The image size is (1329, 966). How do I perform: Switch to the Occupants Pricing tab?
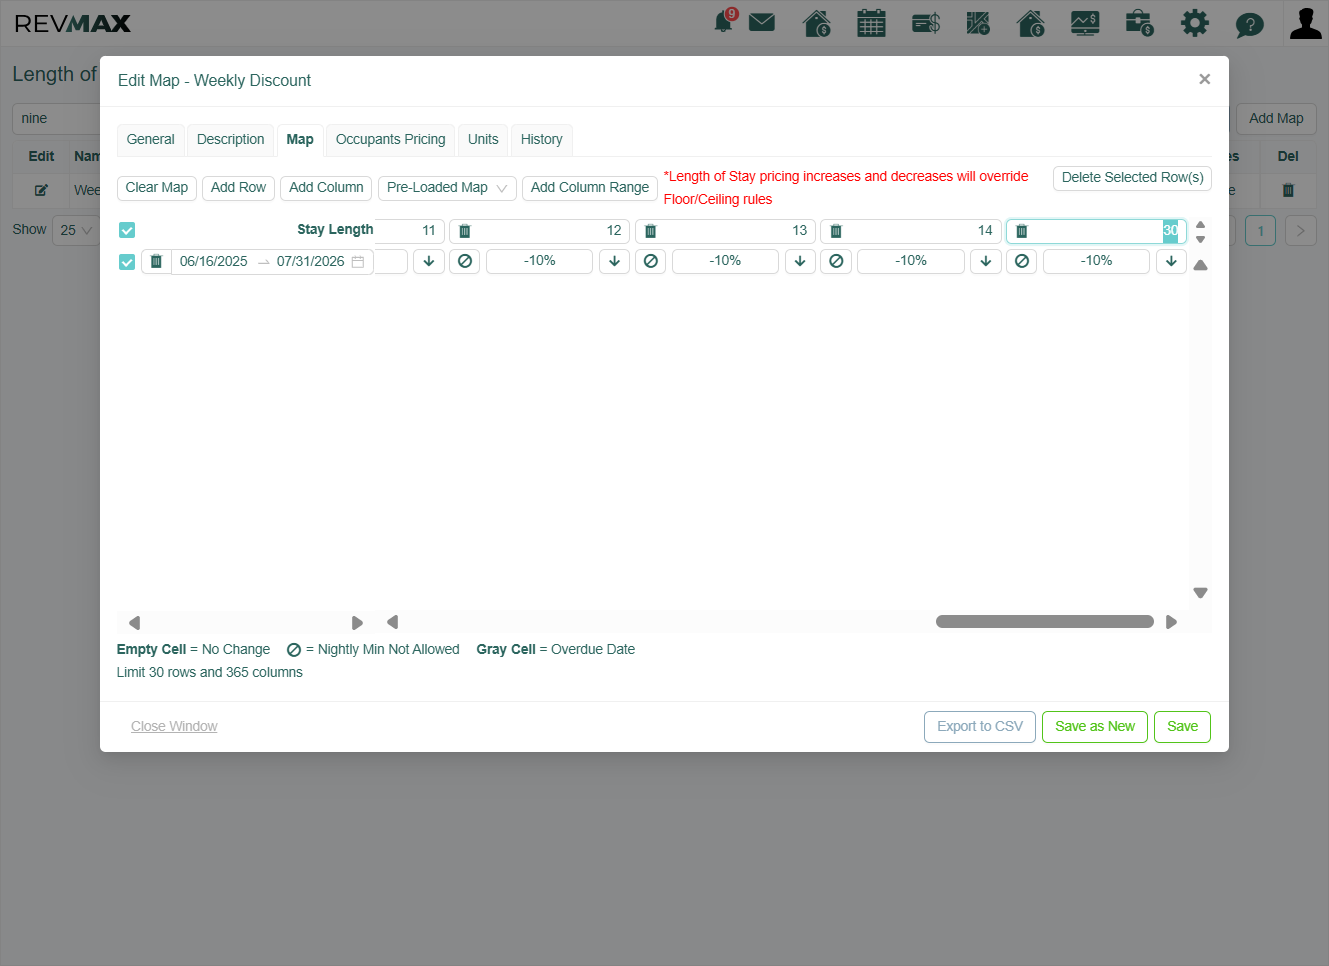(x=391, y=140)
